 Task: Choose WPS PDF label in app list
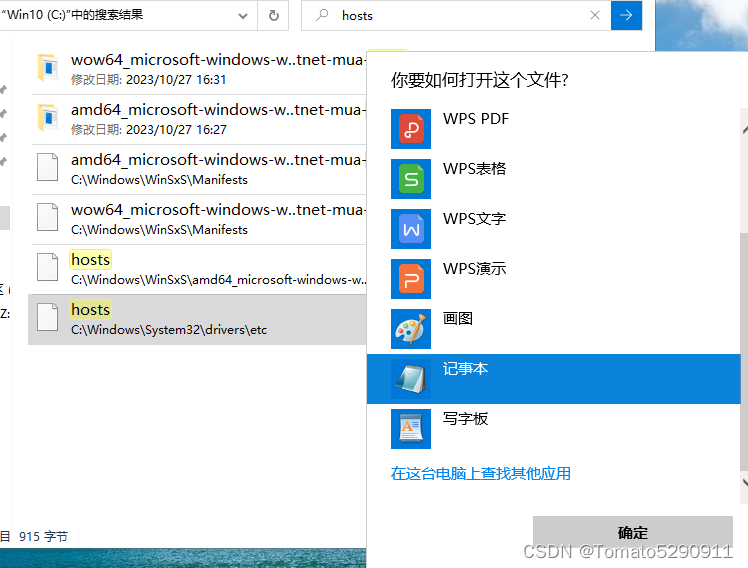476,118
